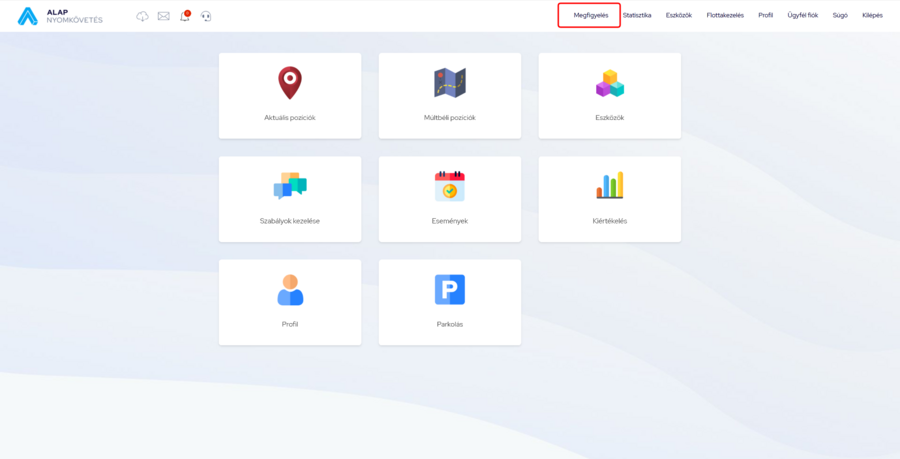Viewport: 900px width, 459px height.
Task: Click the Események calendar icon
Action: coord(450,186)
